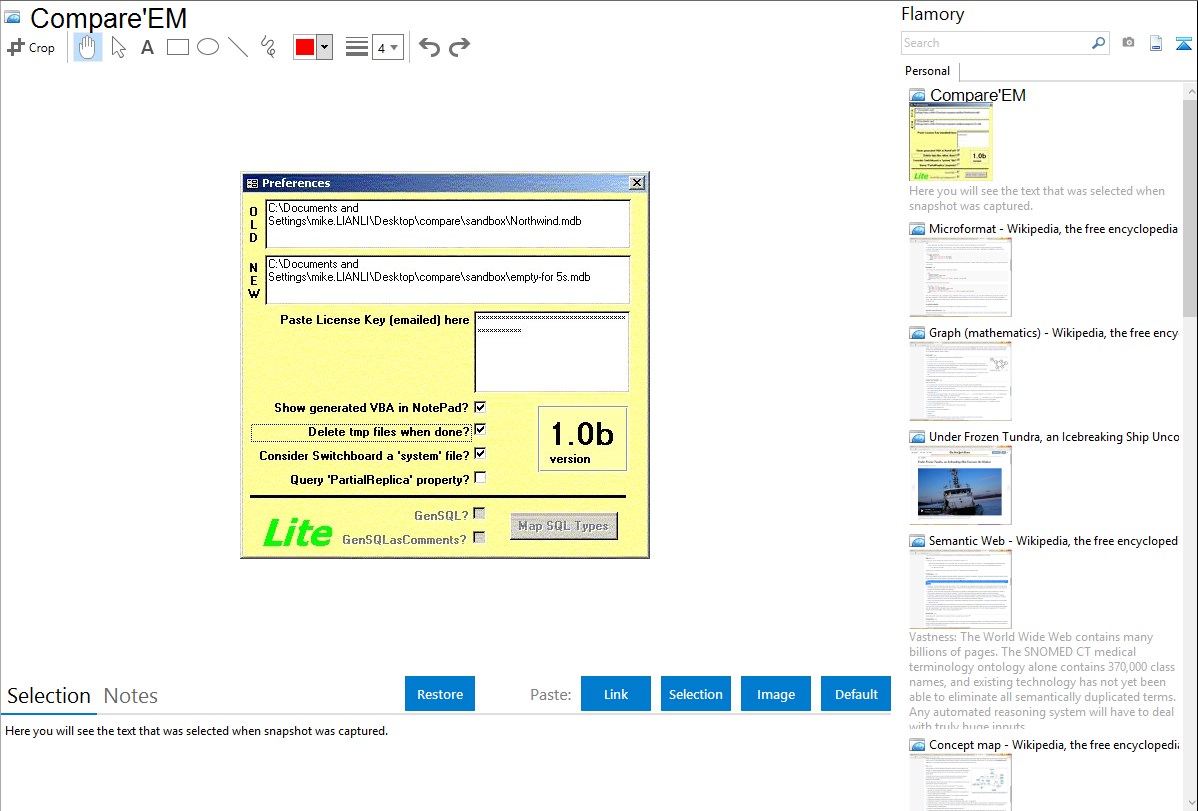Close the Preferences dialog
The height and width of the screenshot is (811, 1198).
pos(636,183)
